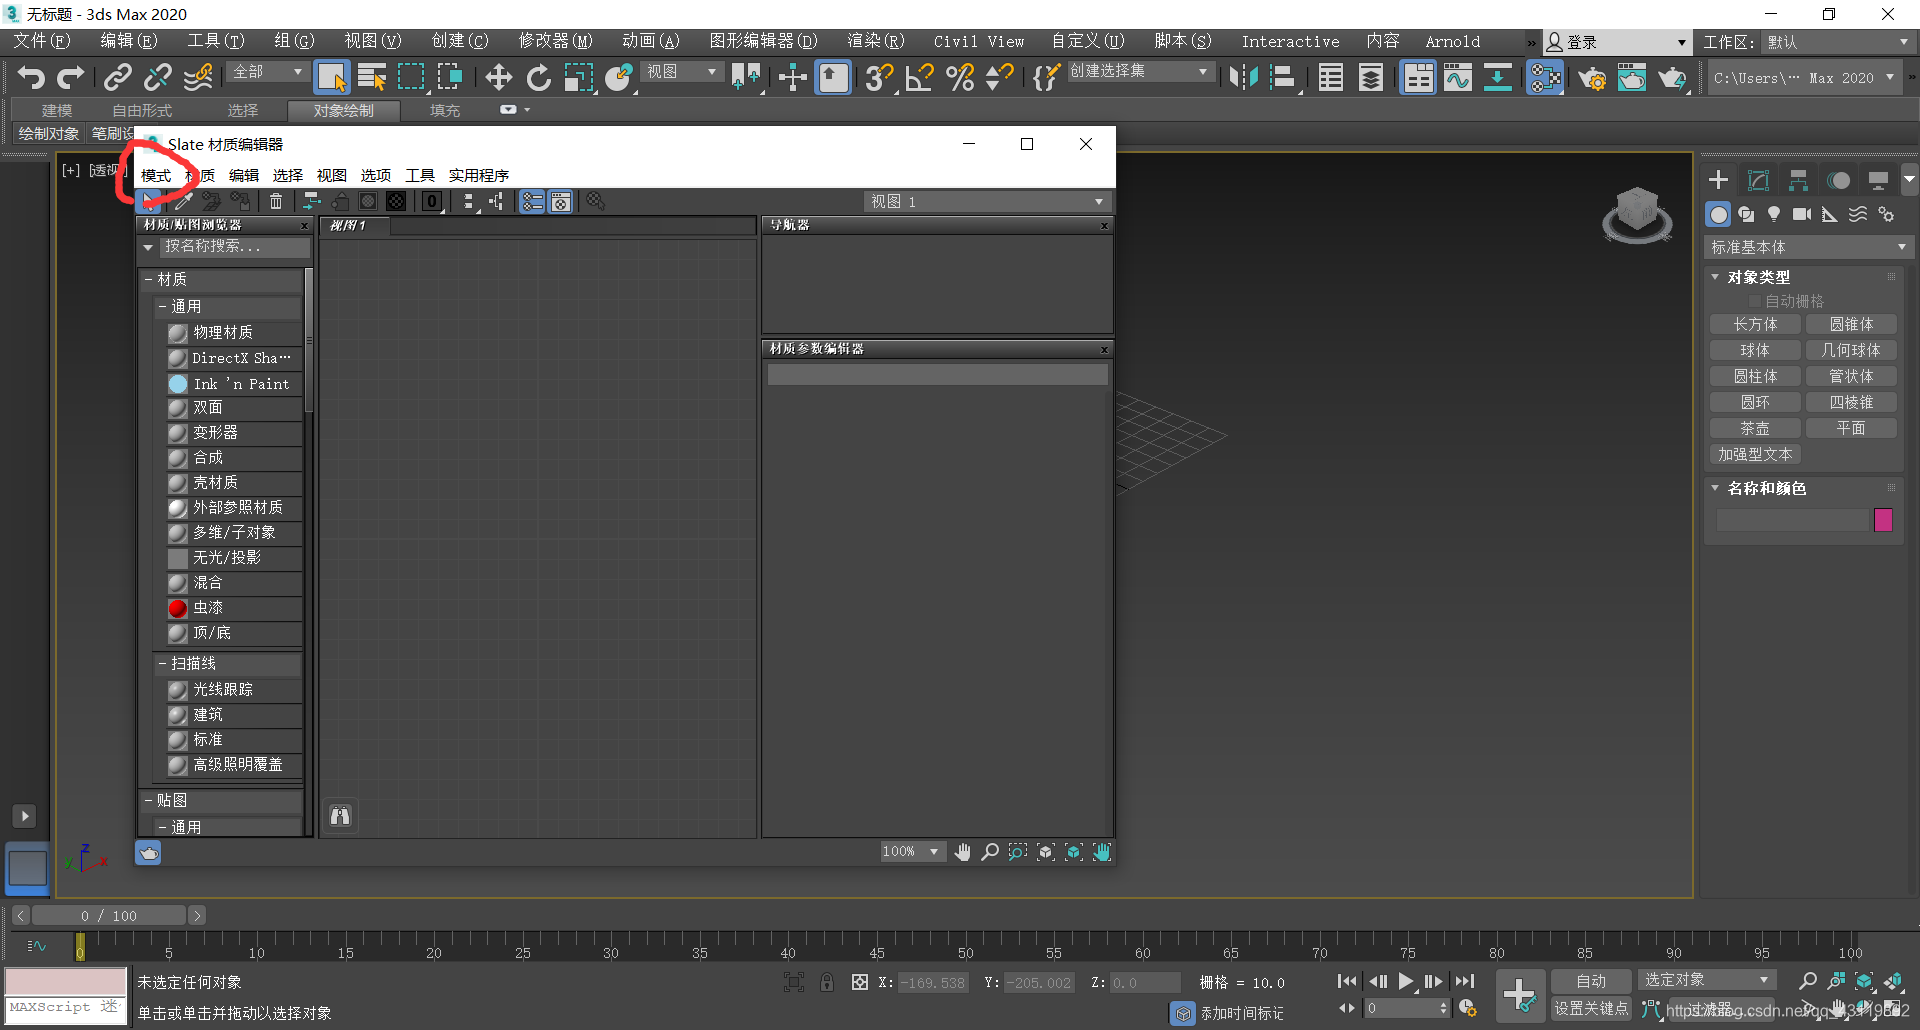The height and width of the screenshot is (1030, 1920).
Task: Open the Arnold menu
Action: (x=1453, y=41)
